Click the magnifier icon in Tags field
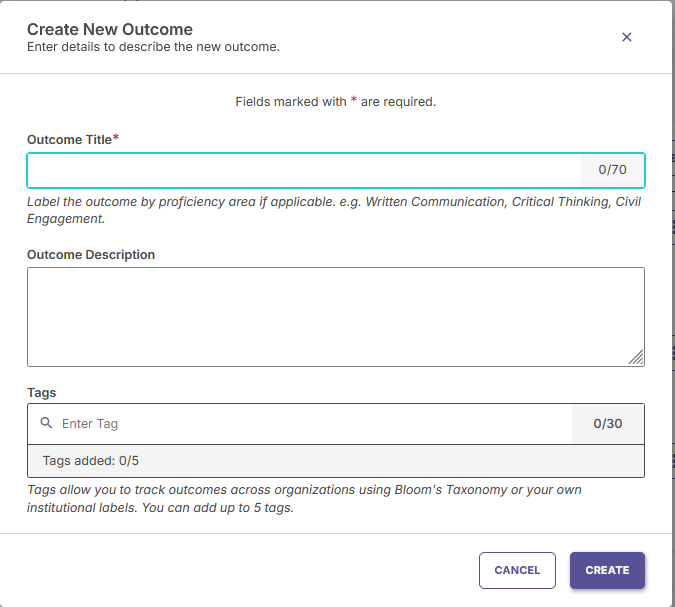Screen dimensions: 675x607 tap(46, 423)
